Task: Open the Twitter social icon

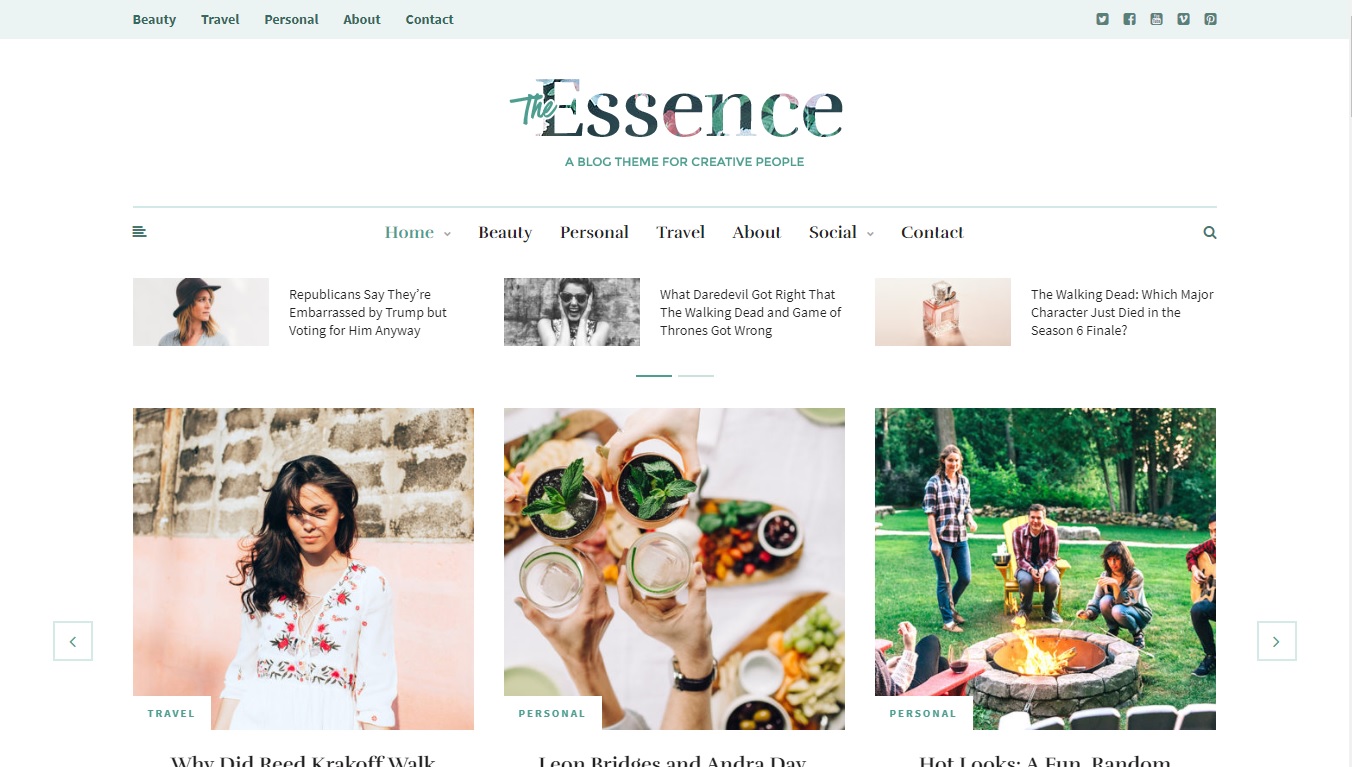Action: pos(1102,19)
